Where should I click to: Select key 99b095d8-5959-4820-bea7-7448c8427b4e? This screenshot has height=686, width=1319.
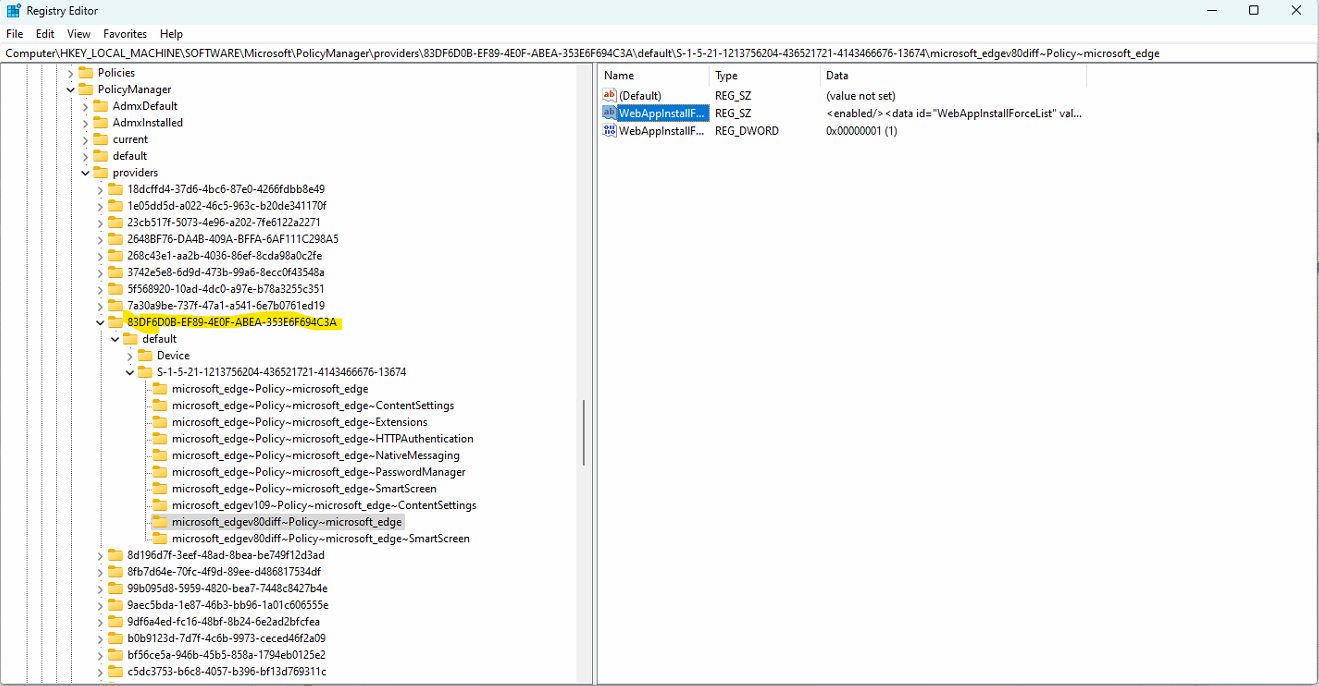227,588
